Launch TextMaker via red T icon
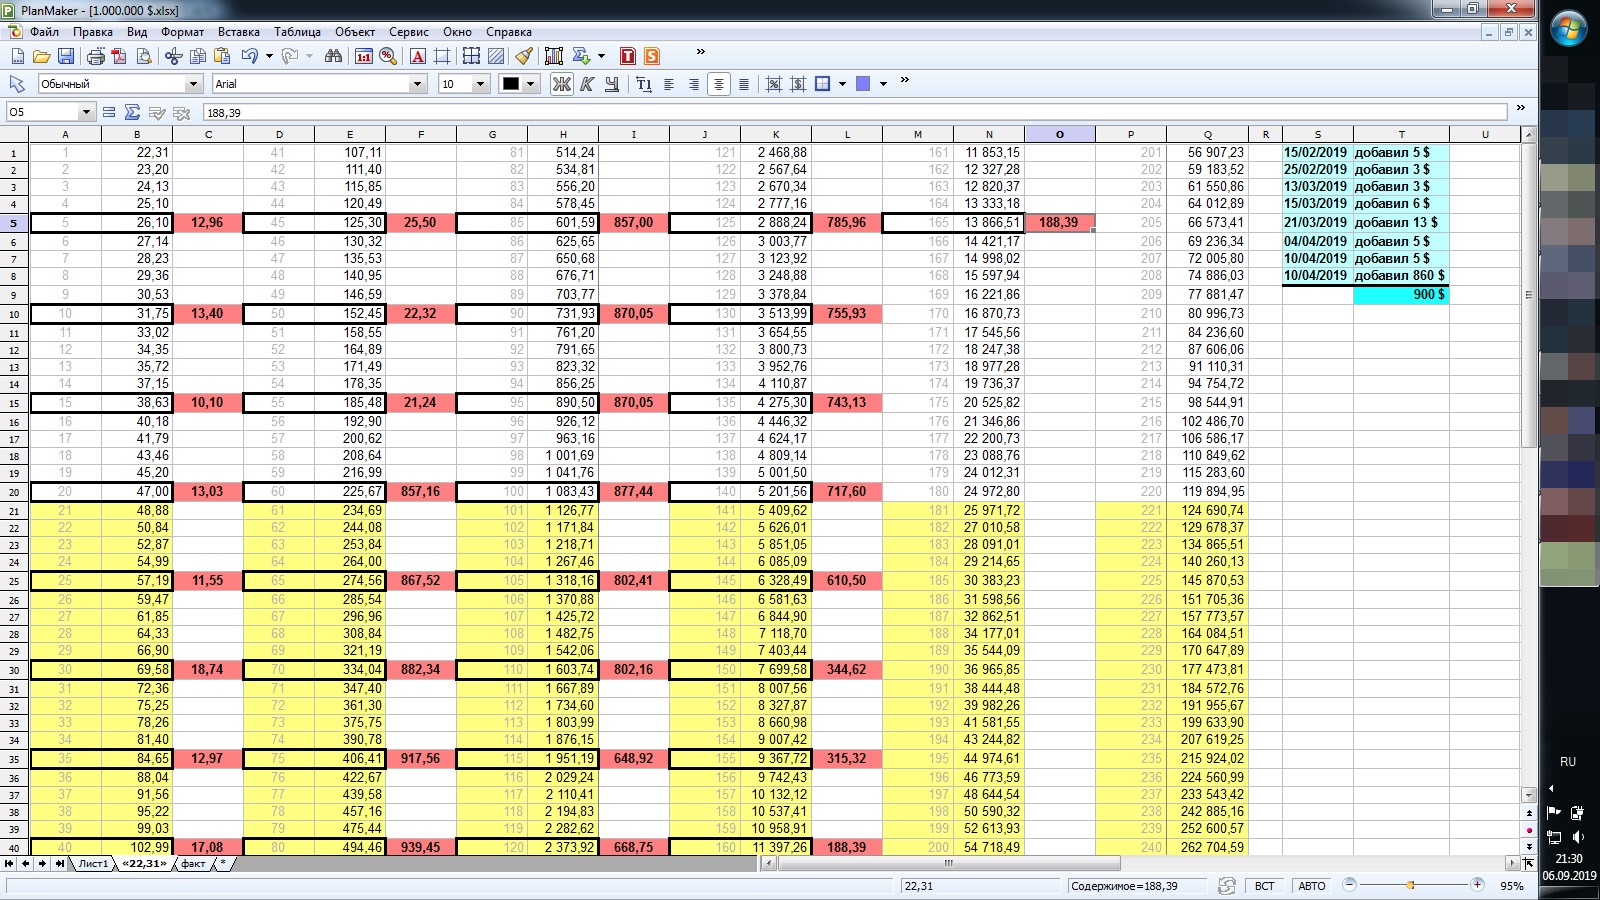1600x900 pixels. (x=628, y=56)
